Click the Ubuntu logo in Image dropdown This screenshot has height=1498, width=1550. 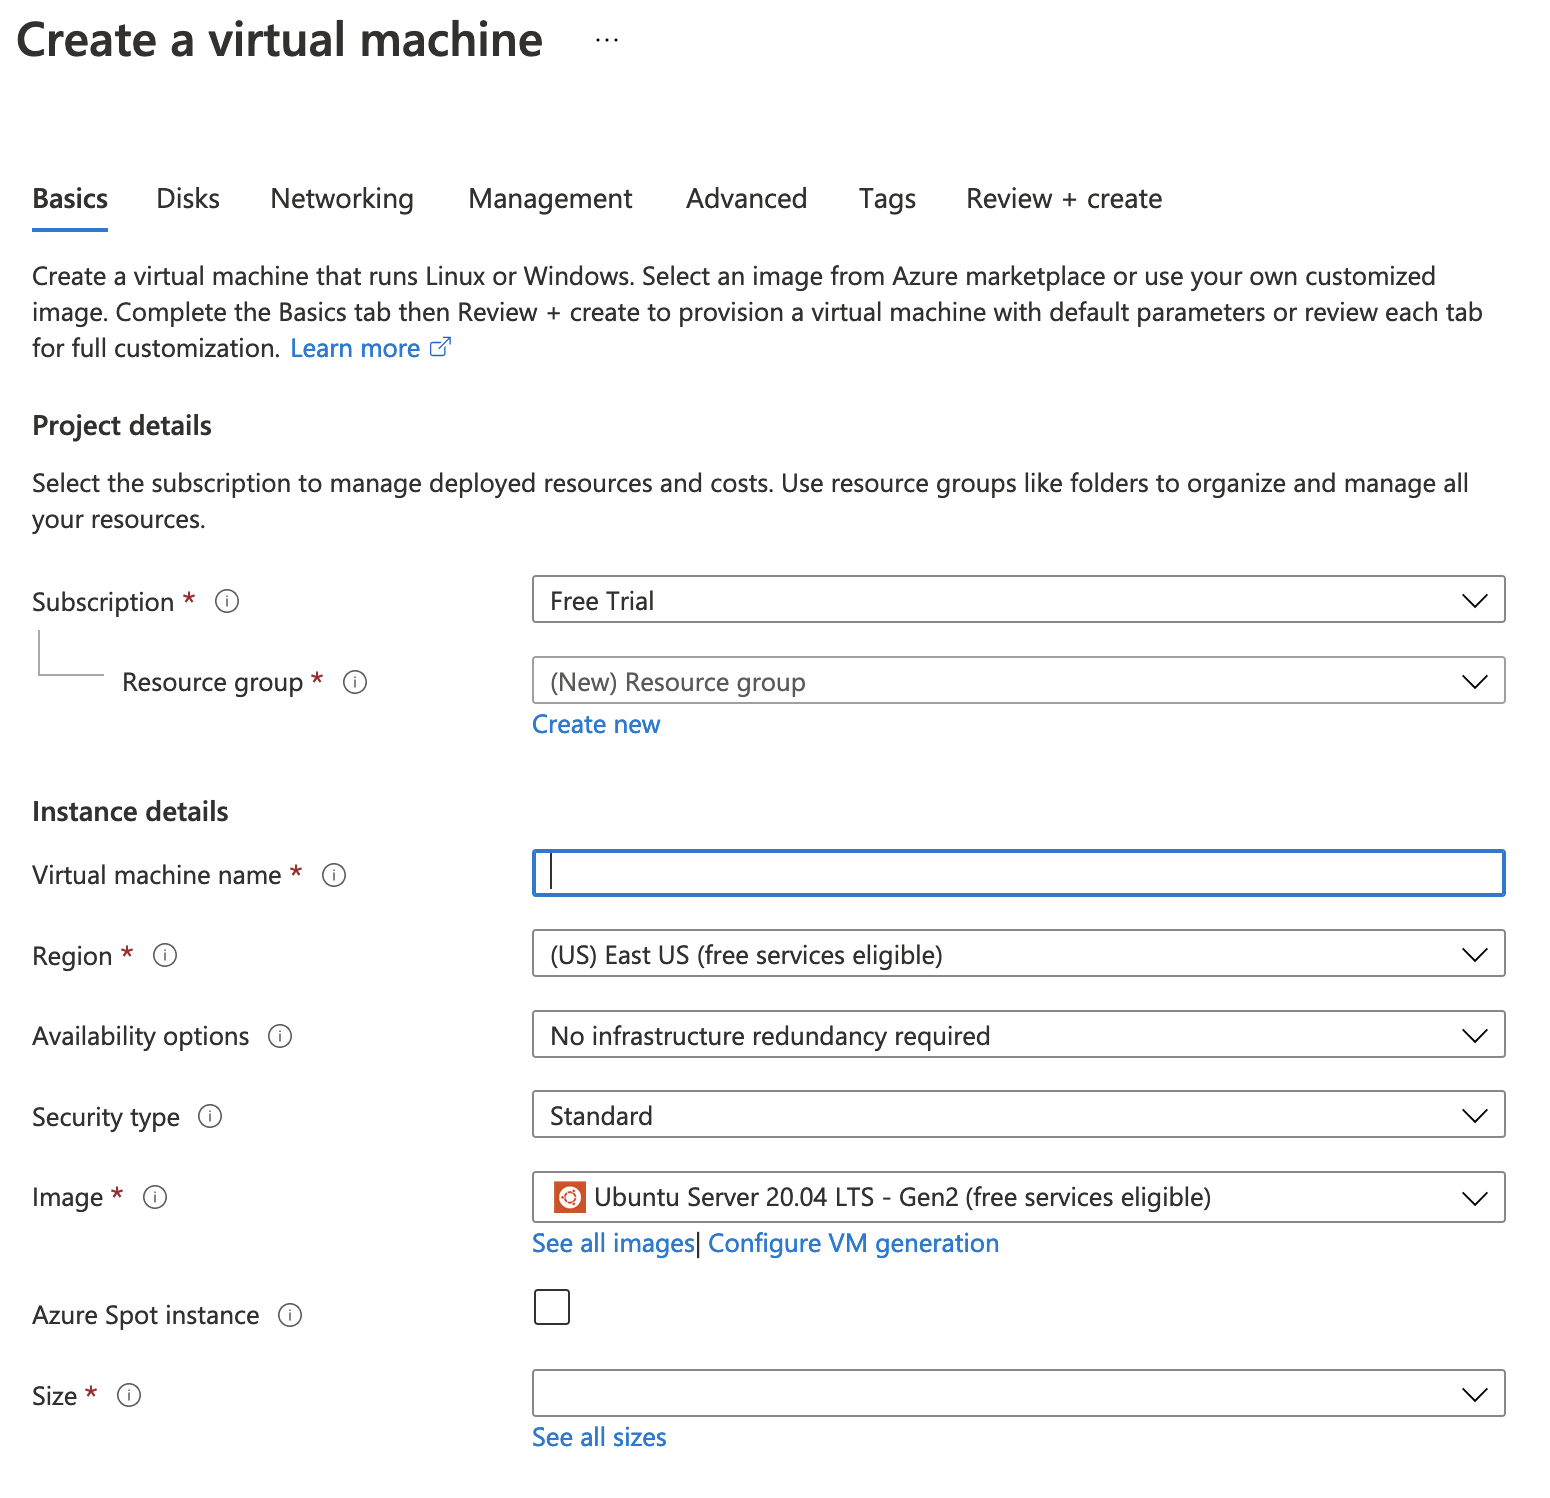click(569, 1197)
